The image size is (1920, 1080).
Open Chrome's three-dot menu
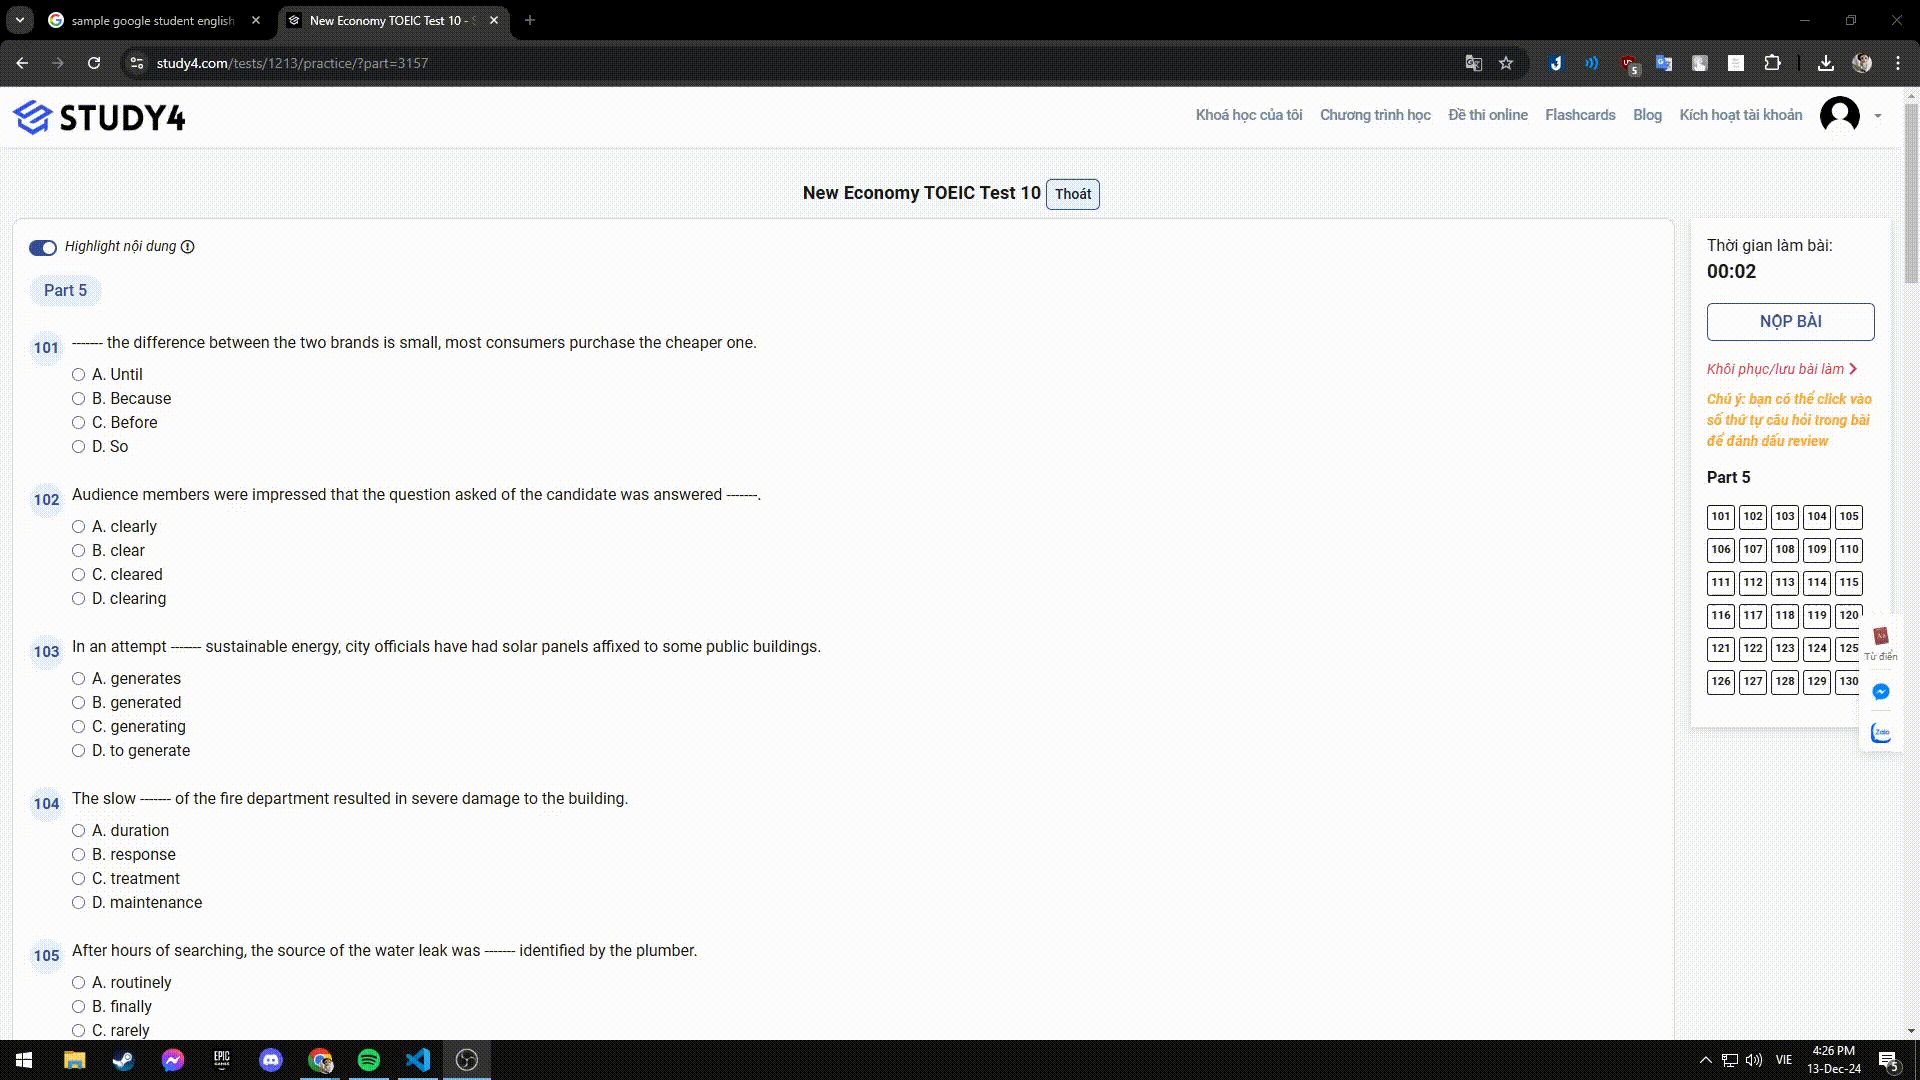[1899, 62]
